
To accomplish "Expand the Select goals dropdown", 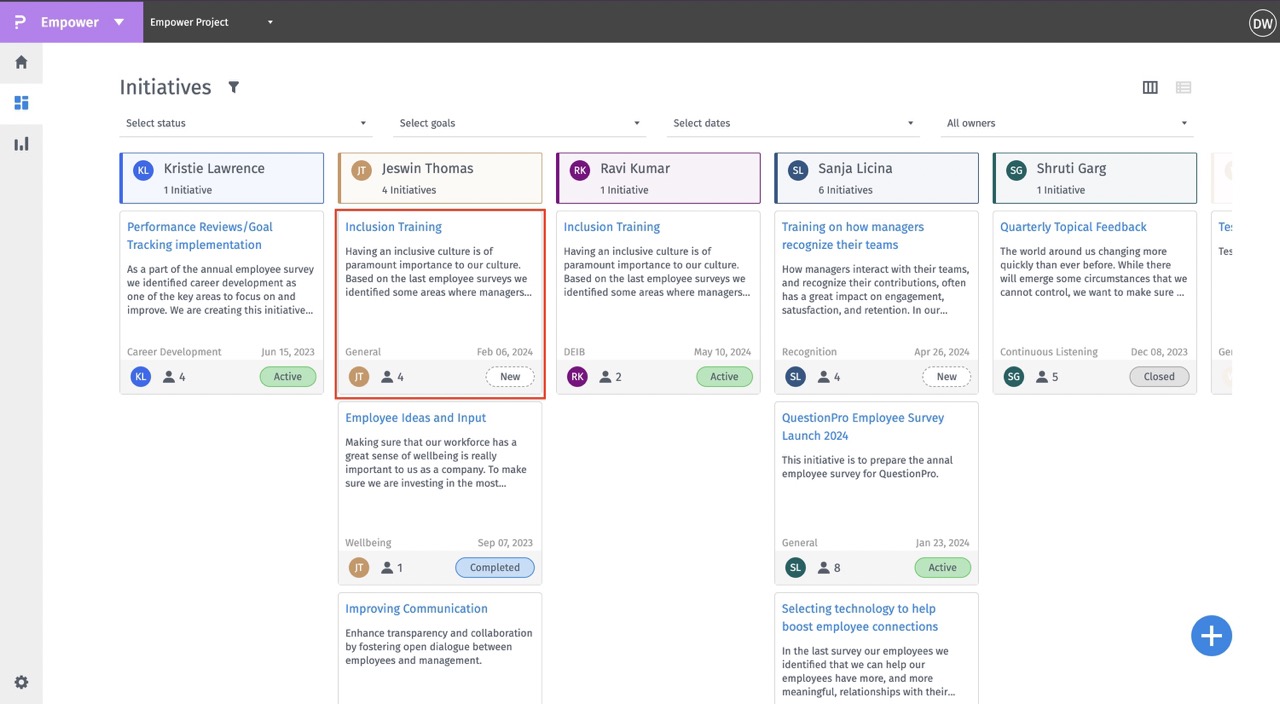I will 519,123.
